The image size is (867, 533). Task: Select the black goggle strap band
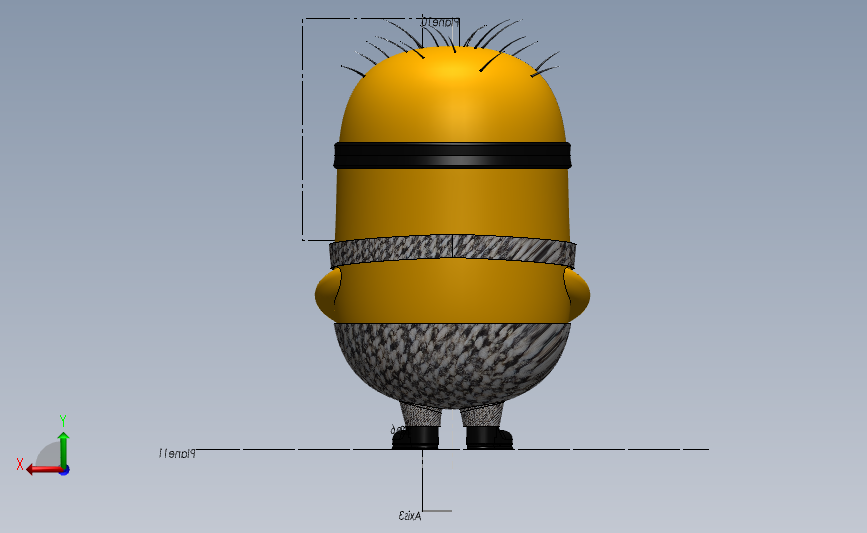[x=452, y=155]
